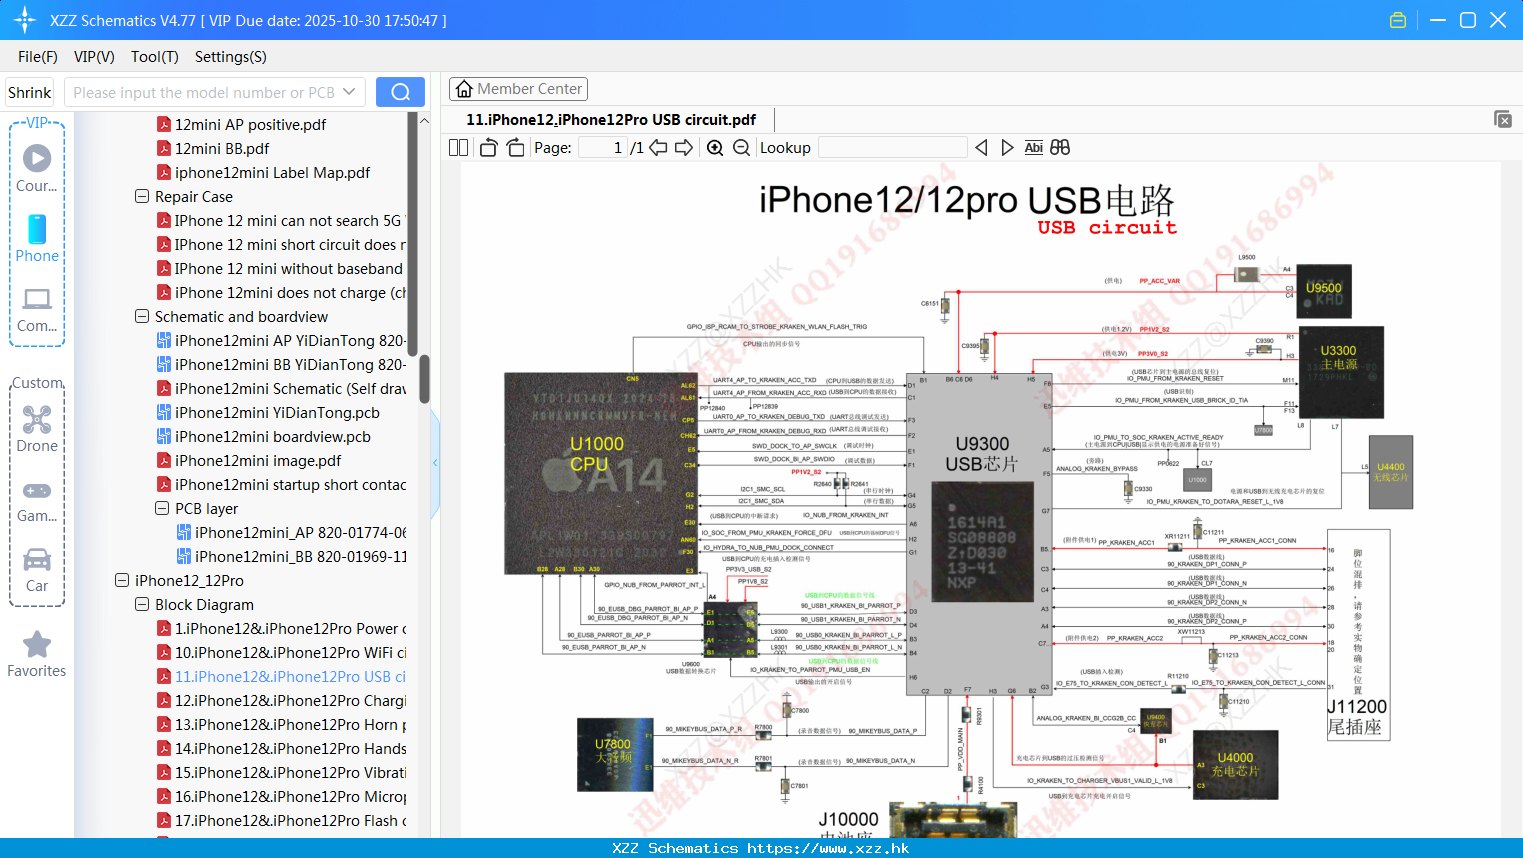Open iphone12mini Label Map.pdf
The width and height of the screenshot is (1523, 858).
pyautogui.click(x=263, y=173)
